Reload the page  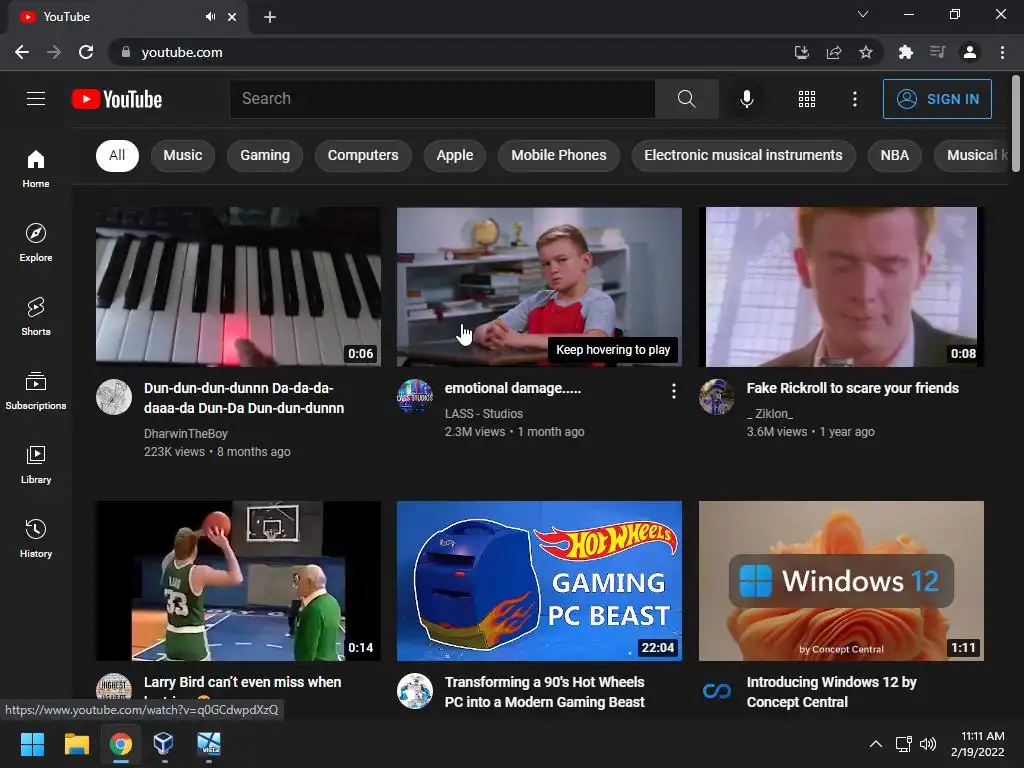tap(86, 52)
